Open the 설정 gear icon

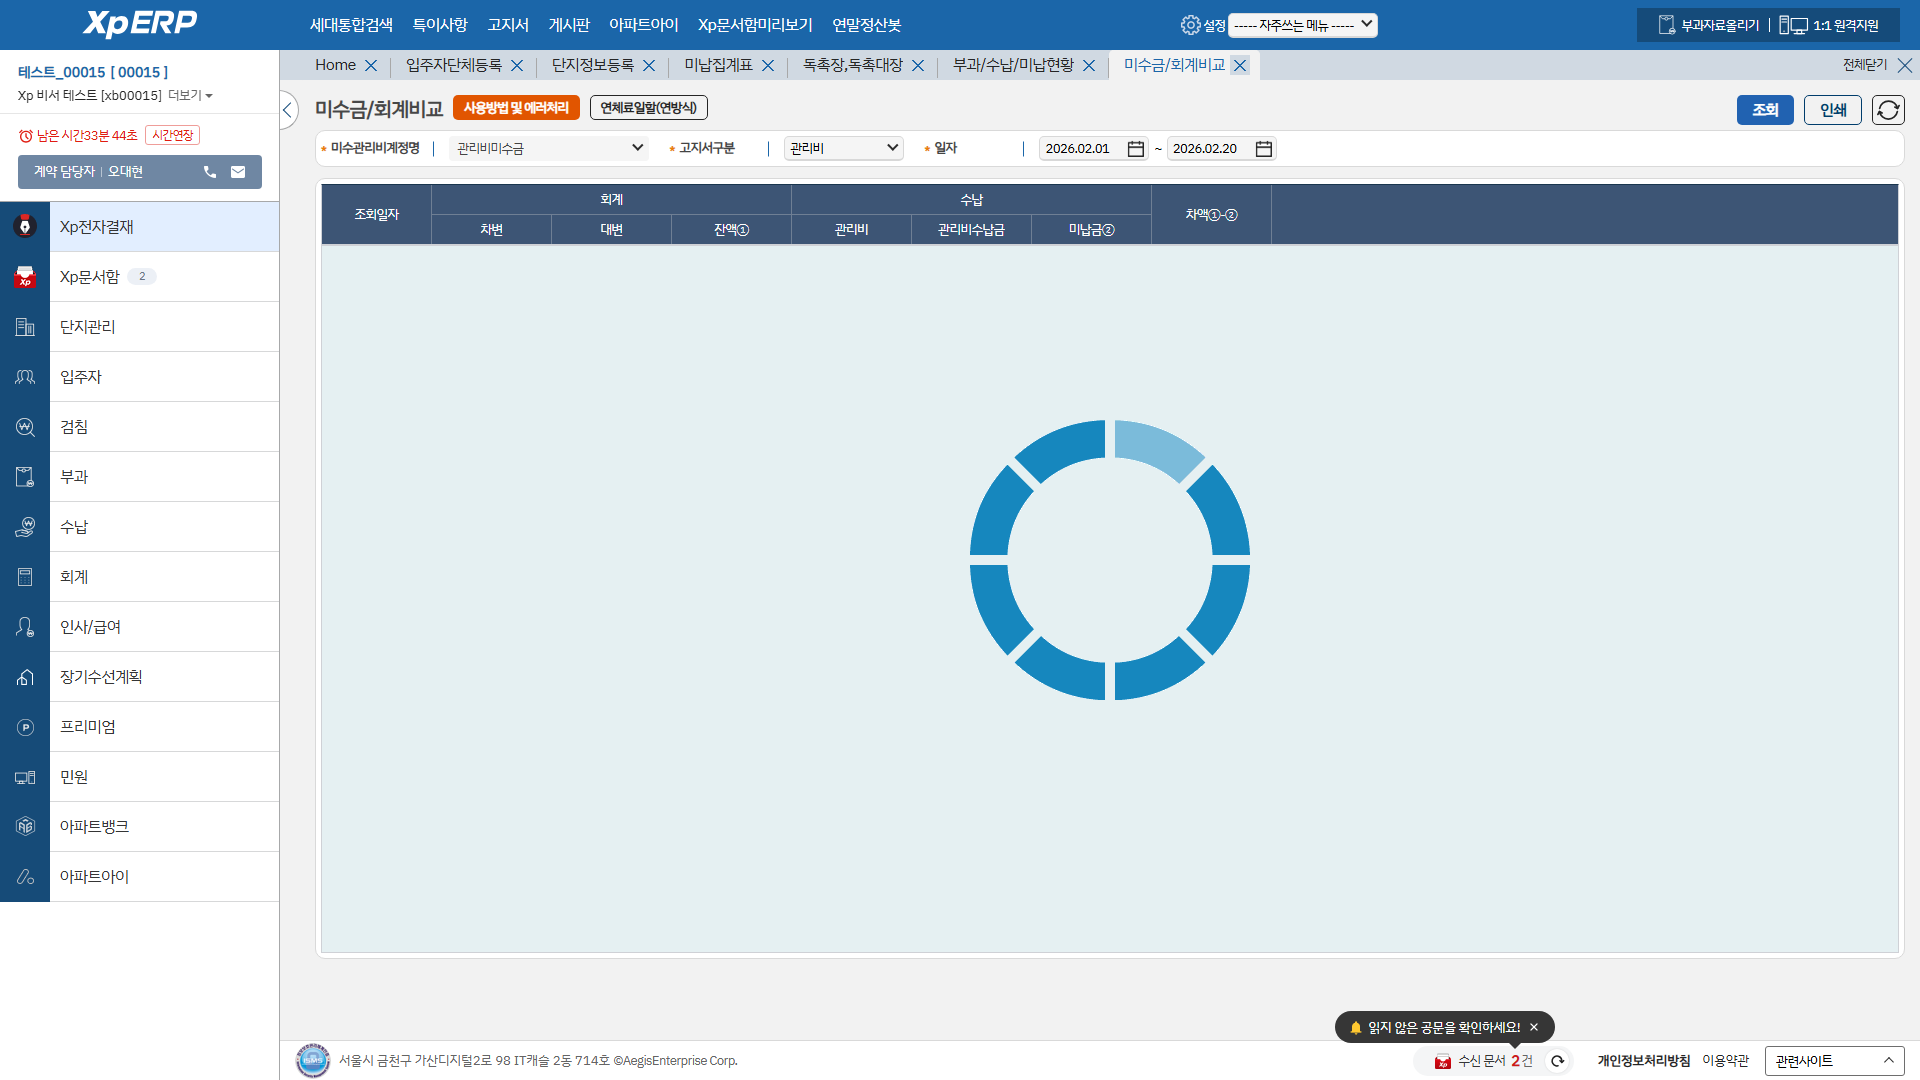1190,25
